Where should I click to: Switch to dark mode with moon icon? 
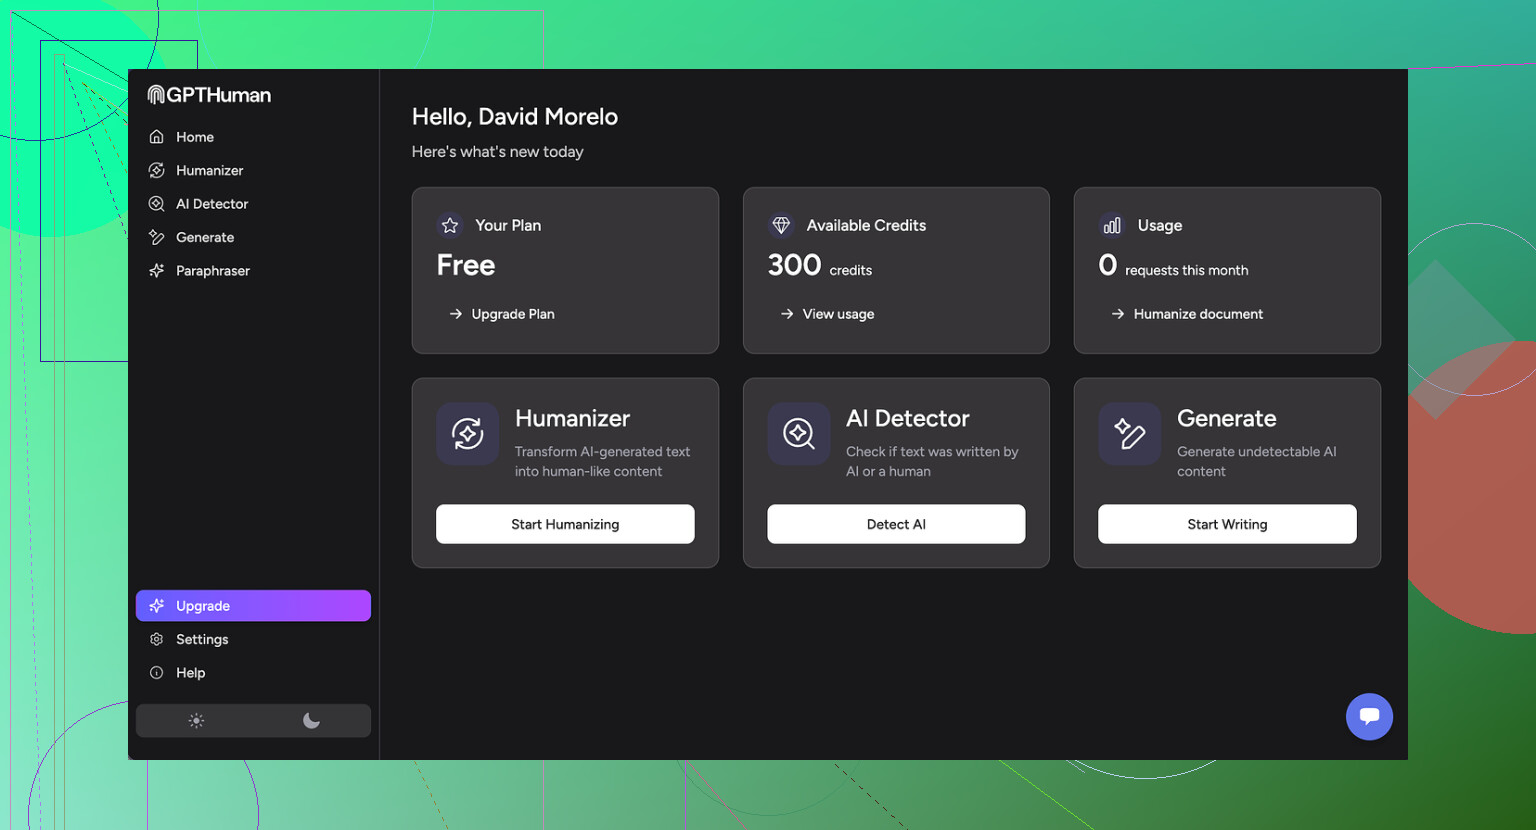click(311, 721)
